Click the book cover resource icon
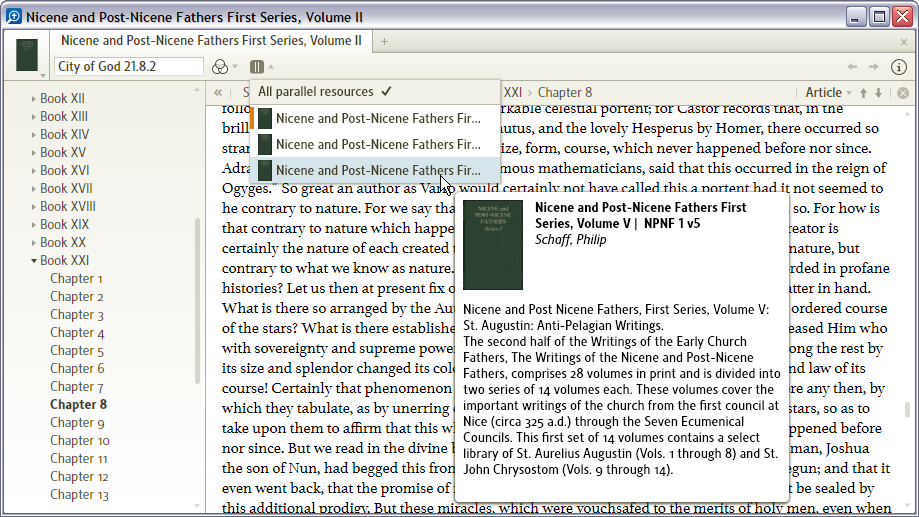This screenshot has width=919, height=517. 26,55
